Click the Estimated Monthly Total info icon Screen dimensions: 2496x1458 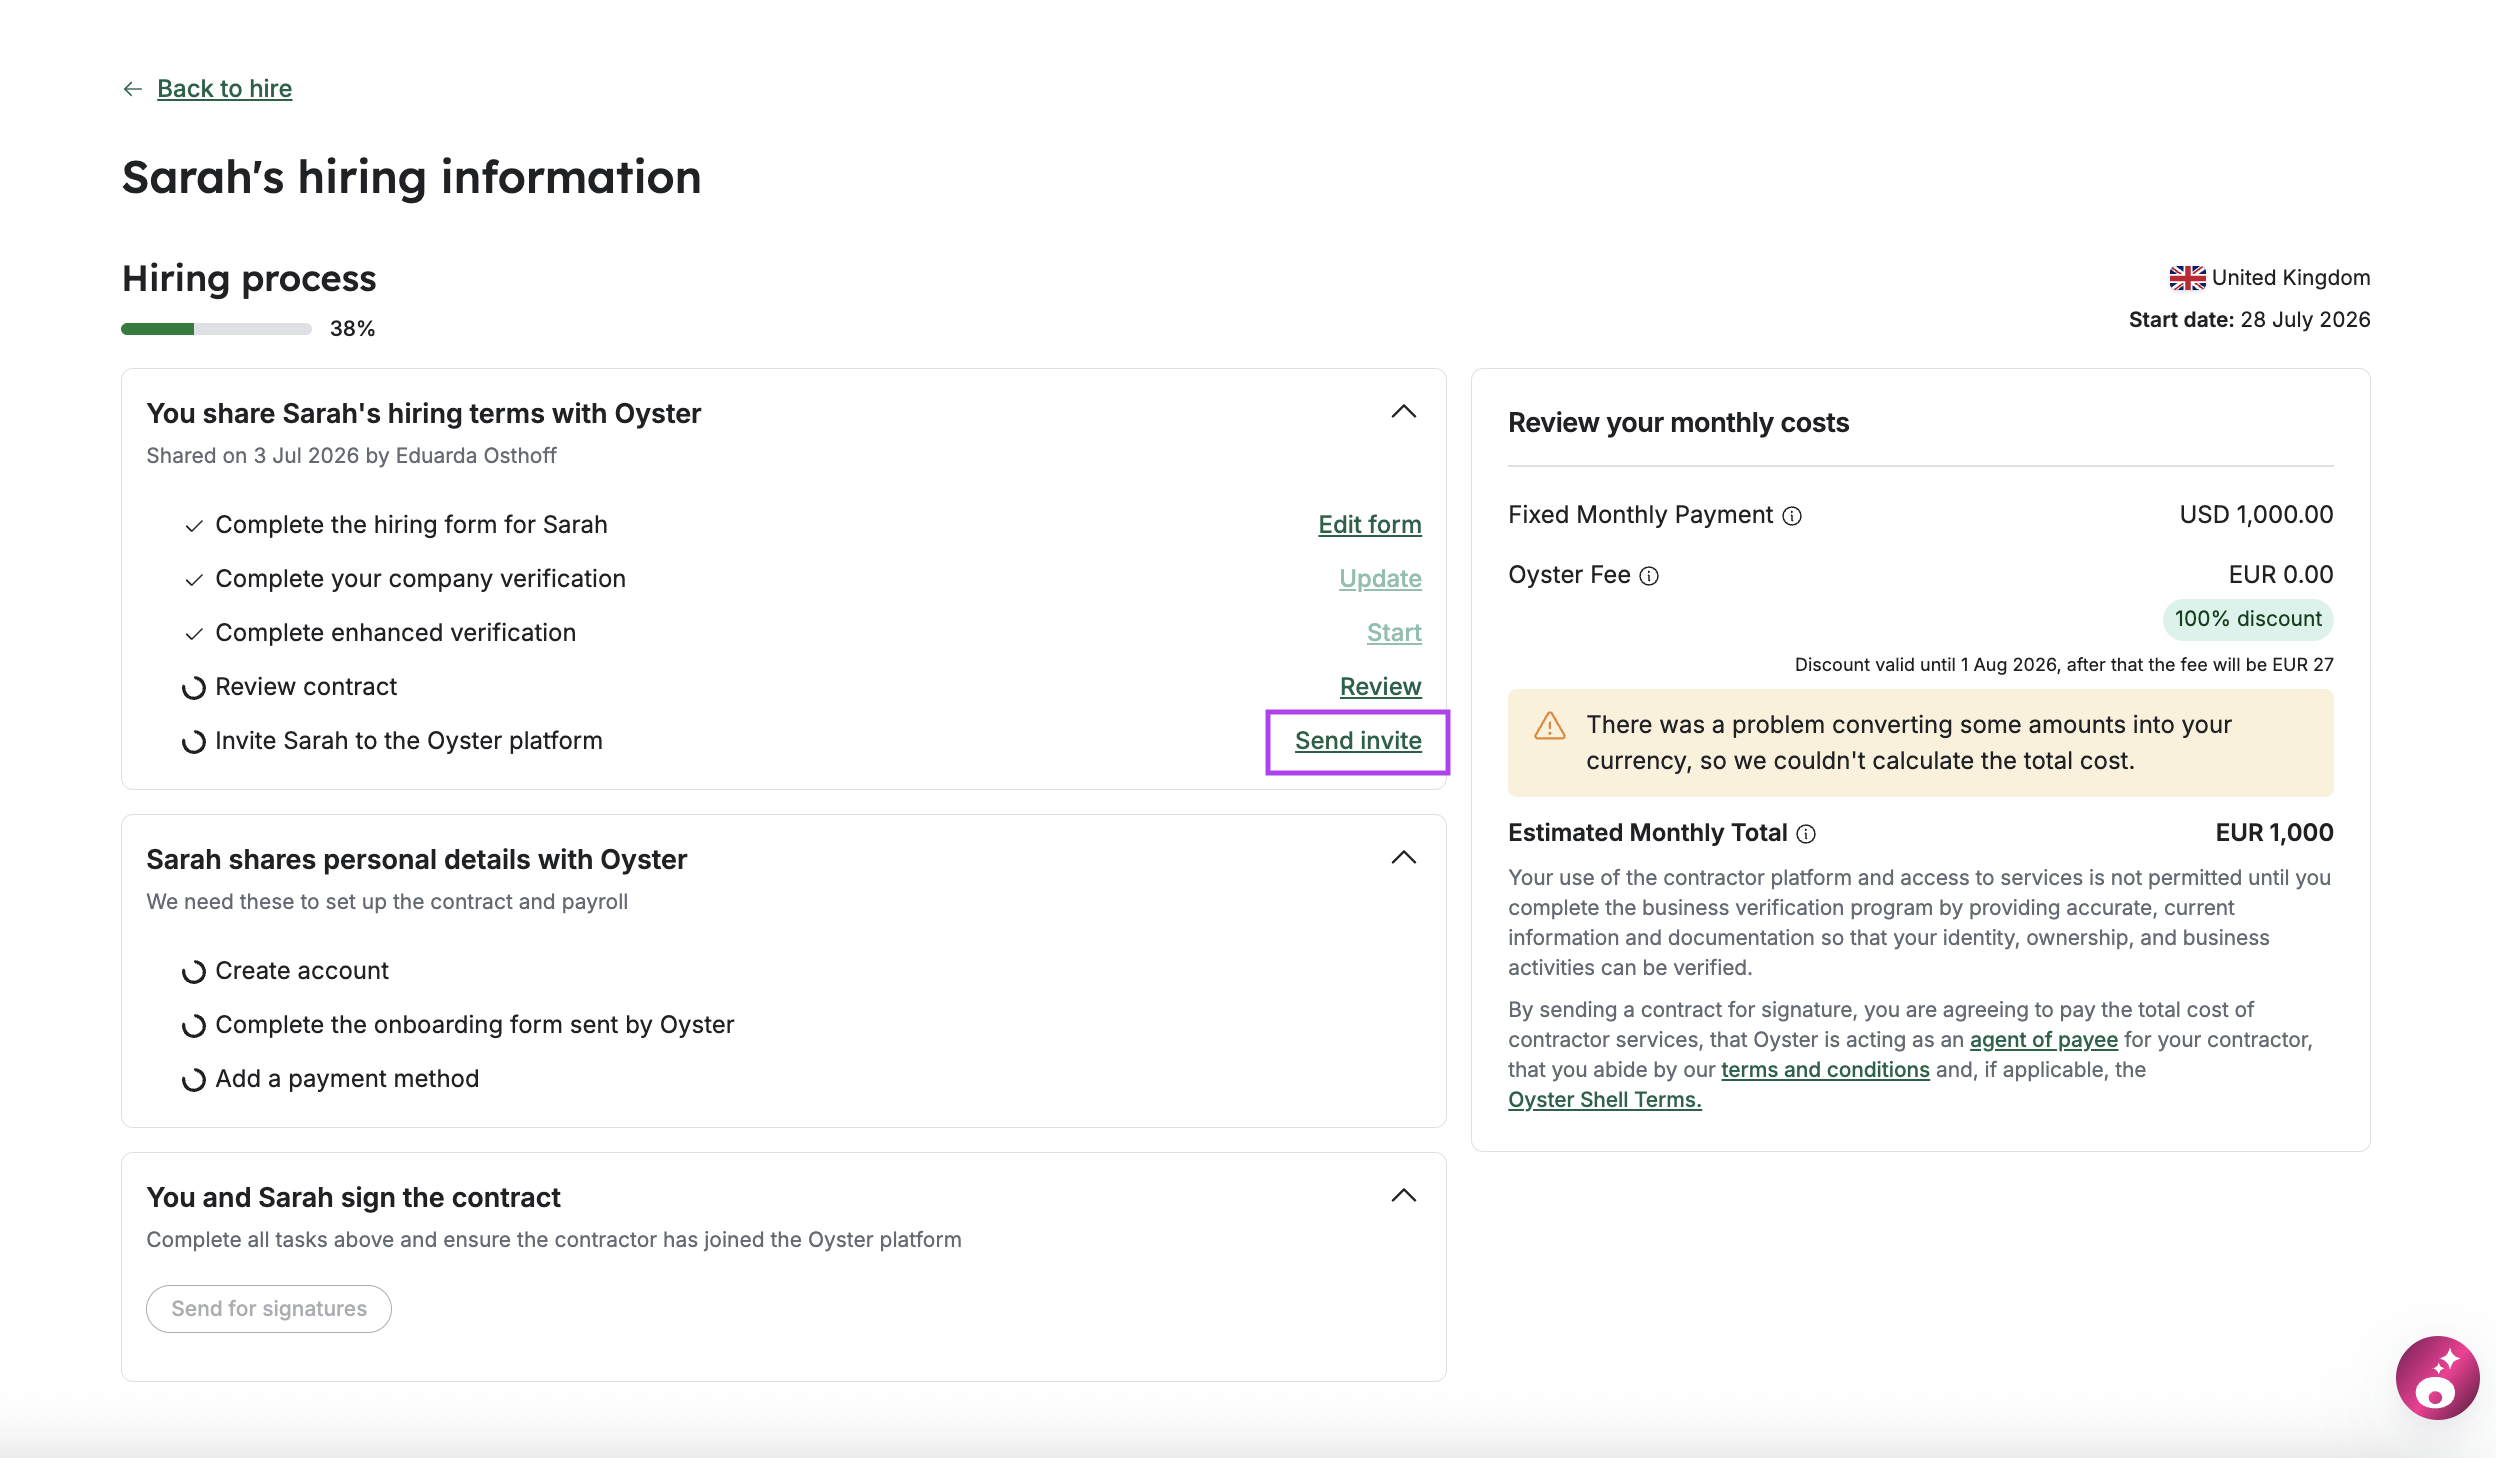(1806, 834)
